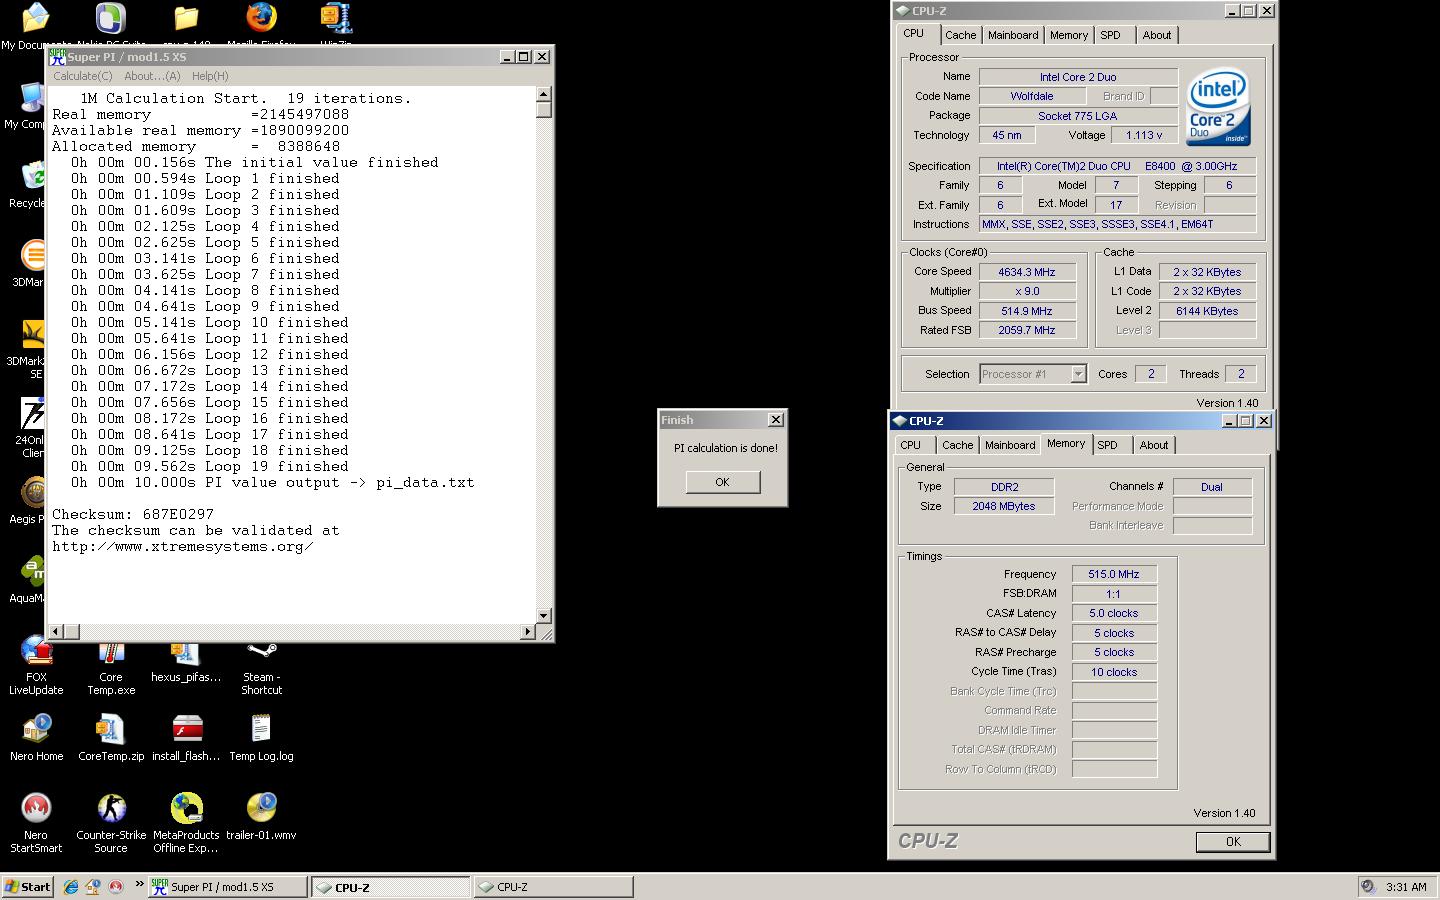Select Mainboard tab in lower CPU-Z window
Viewport: 1440px width, 900px height.
(1010, 445)
